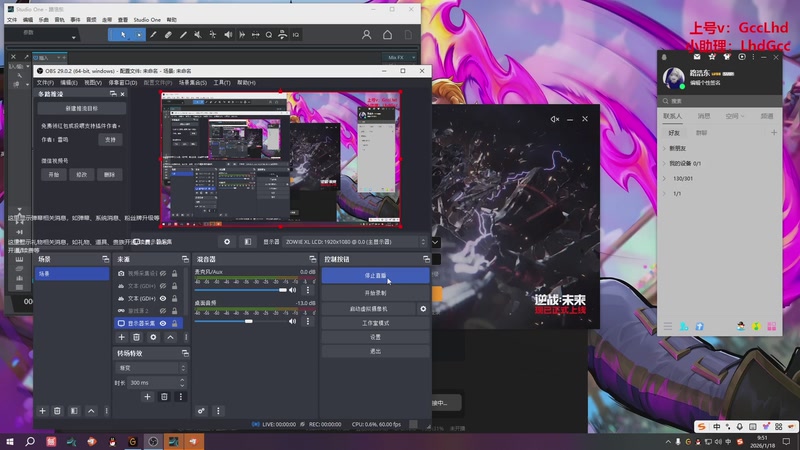This screenshot has width=800, height=450.
Task: Click the Stop Streaming (停止直播) button
Action: click(375, 275)
